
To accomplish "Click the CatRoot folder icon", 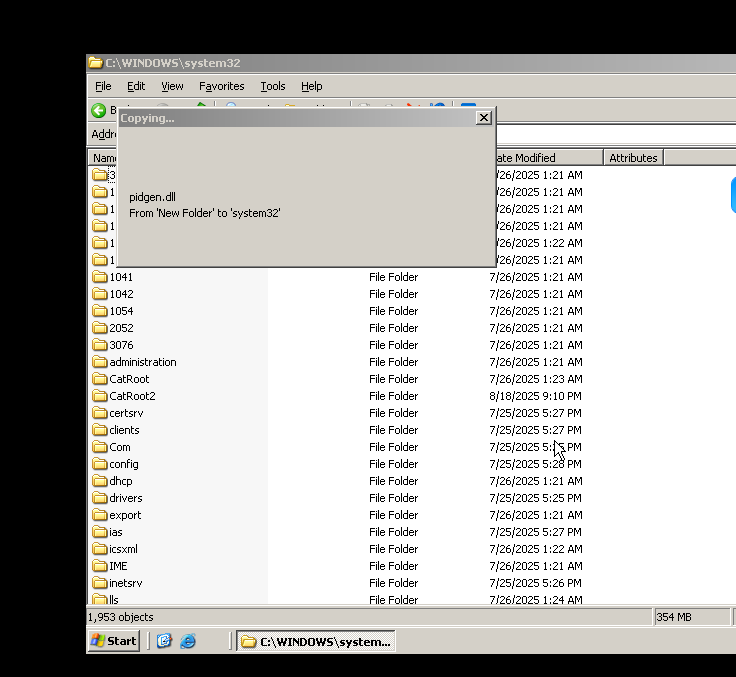I will pos(100,378).
